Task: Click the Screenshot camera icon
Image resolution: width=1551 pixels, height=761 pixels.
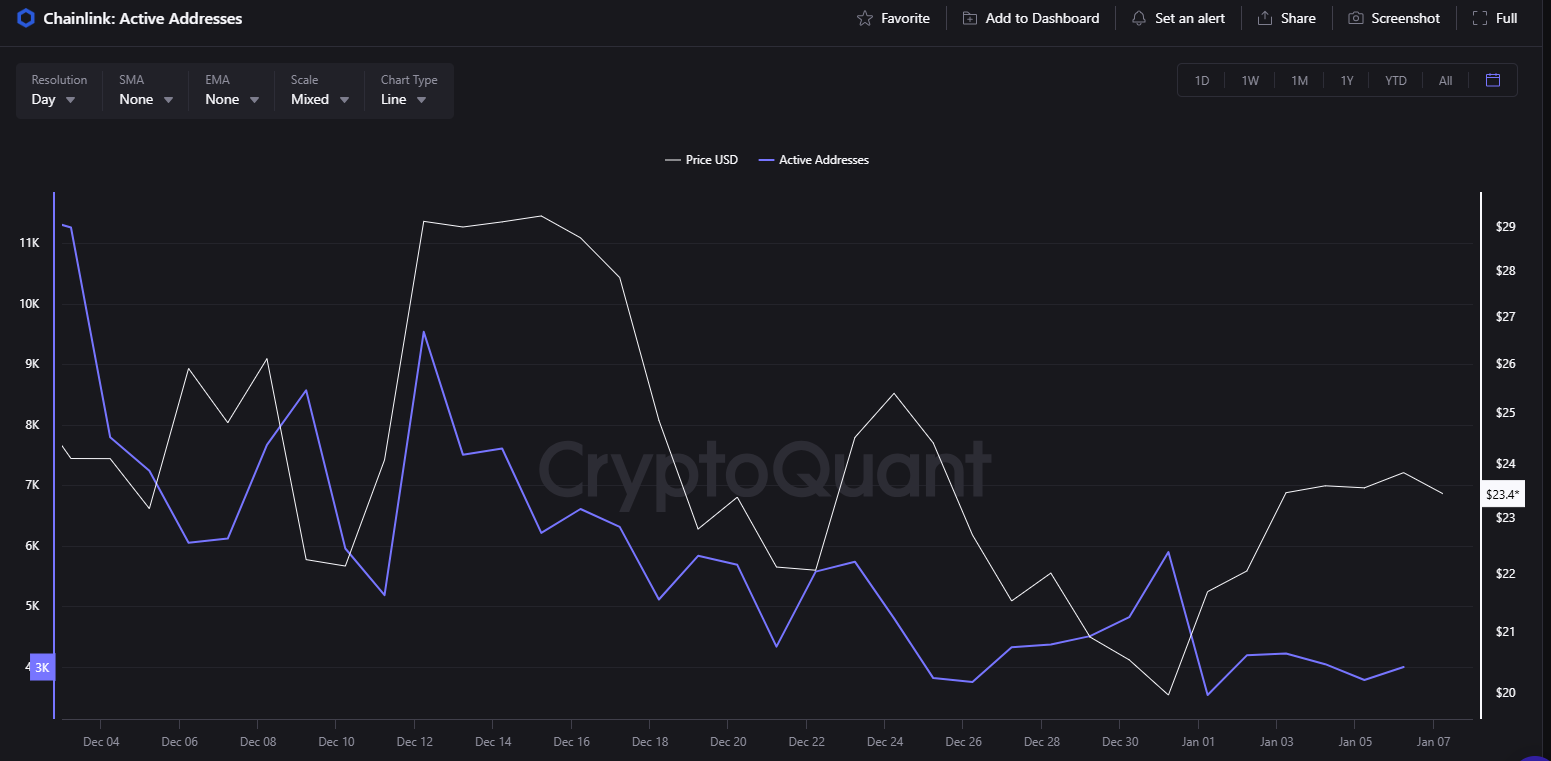Action: coord(1356,18)
